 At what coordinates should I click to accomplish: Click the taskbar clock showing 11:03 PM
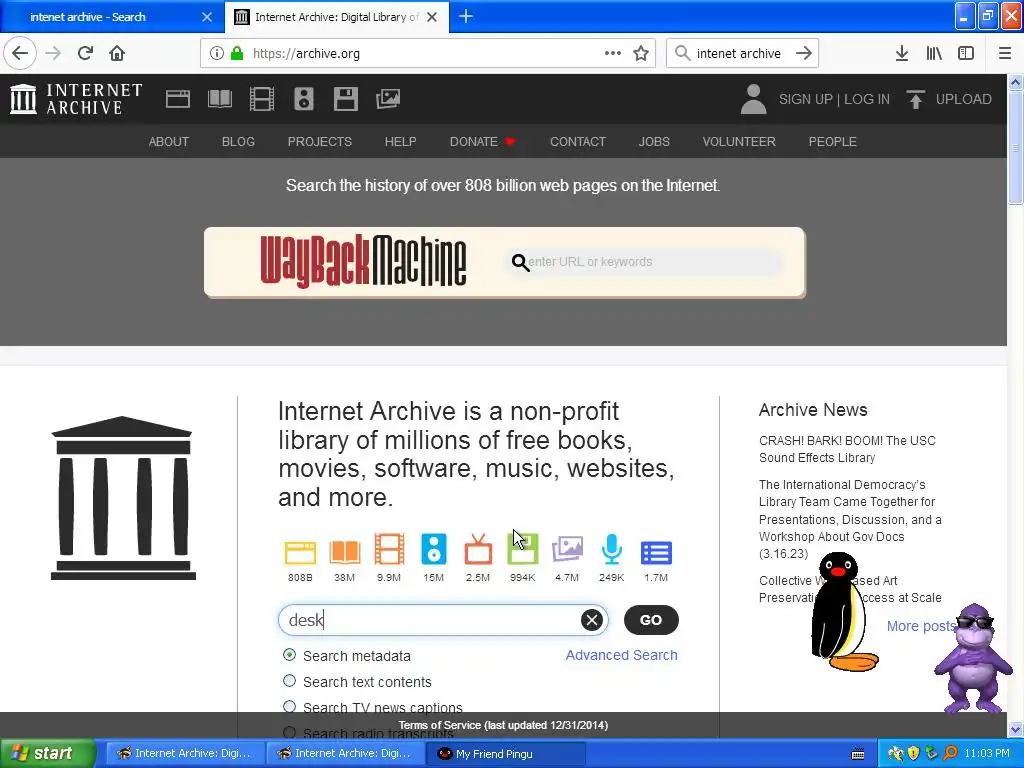[x=987, y=753]
